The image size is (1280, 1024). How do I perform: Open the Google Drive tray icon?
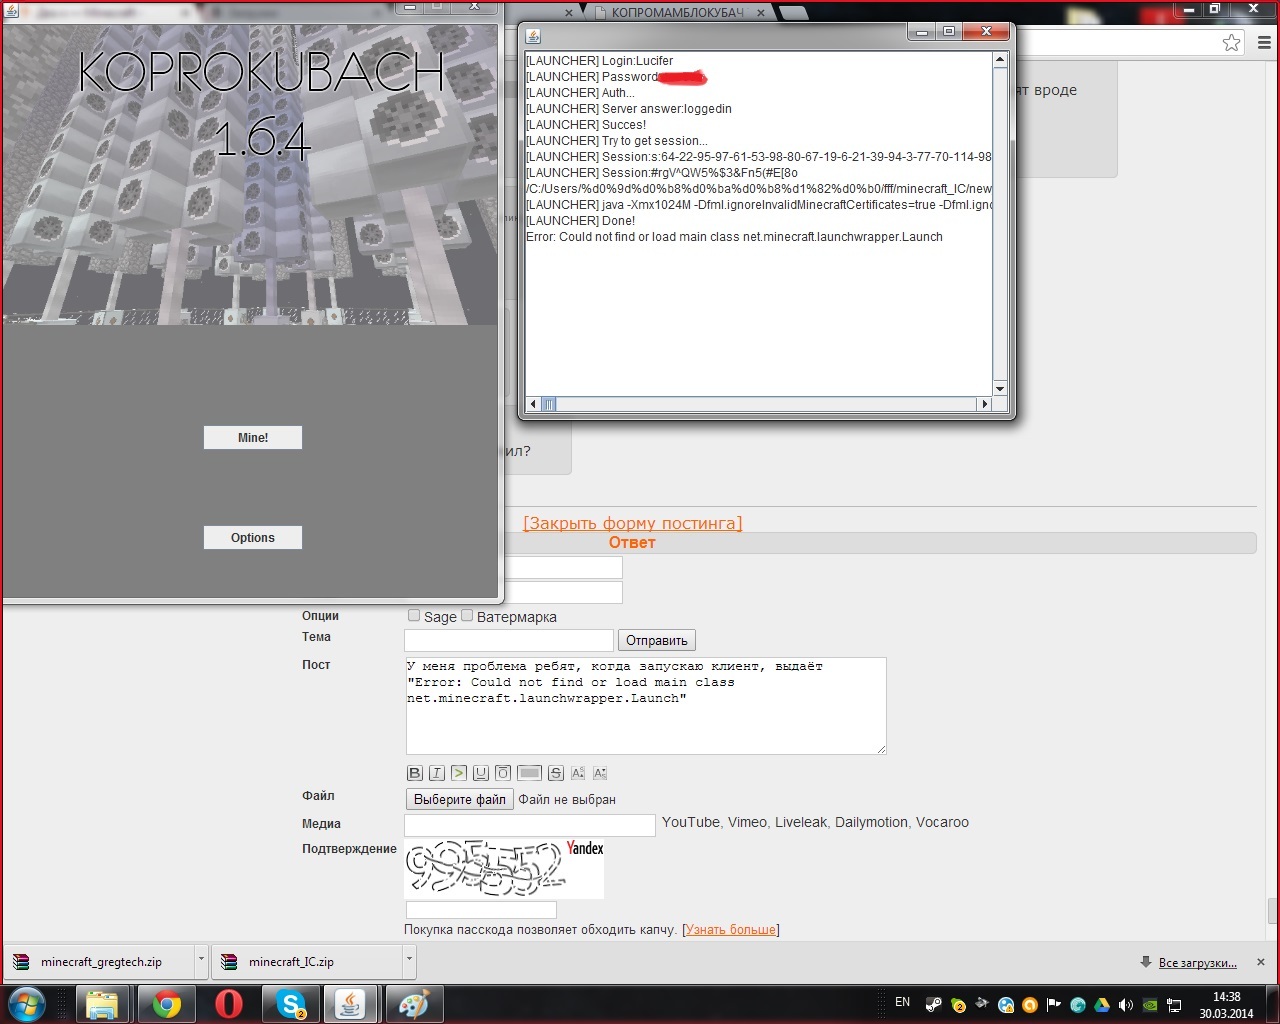tap(1102, 1005)
